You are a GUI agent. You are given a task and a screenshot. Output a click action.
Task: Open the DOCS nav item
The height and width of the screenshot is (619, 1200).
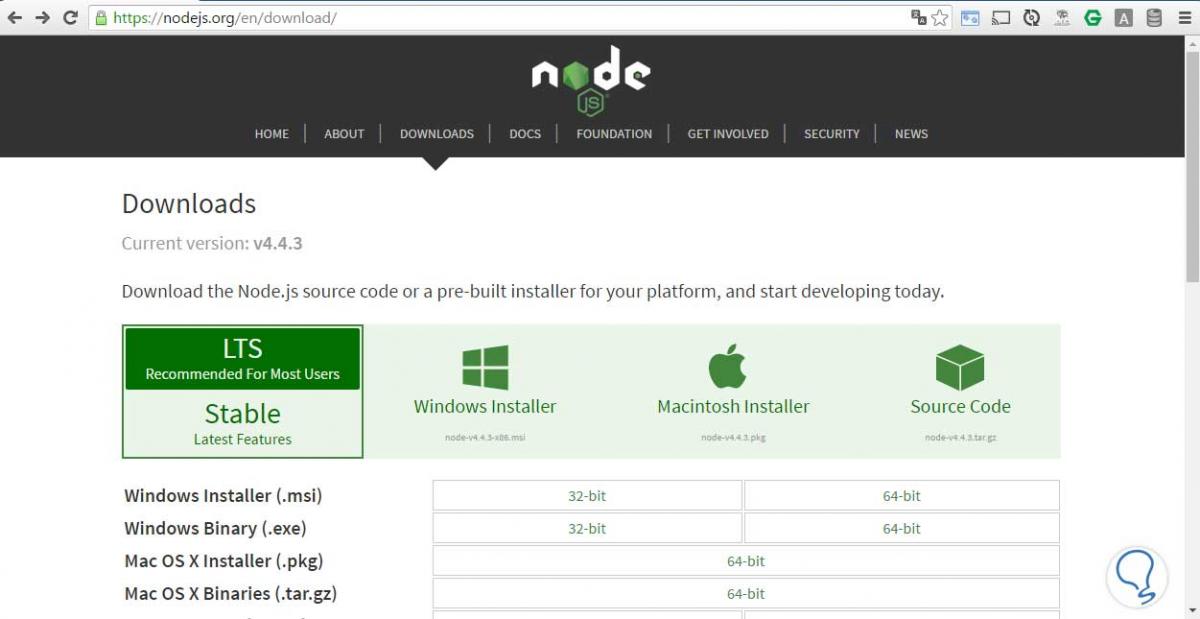pyautogui.click(x=525, y=134)
